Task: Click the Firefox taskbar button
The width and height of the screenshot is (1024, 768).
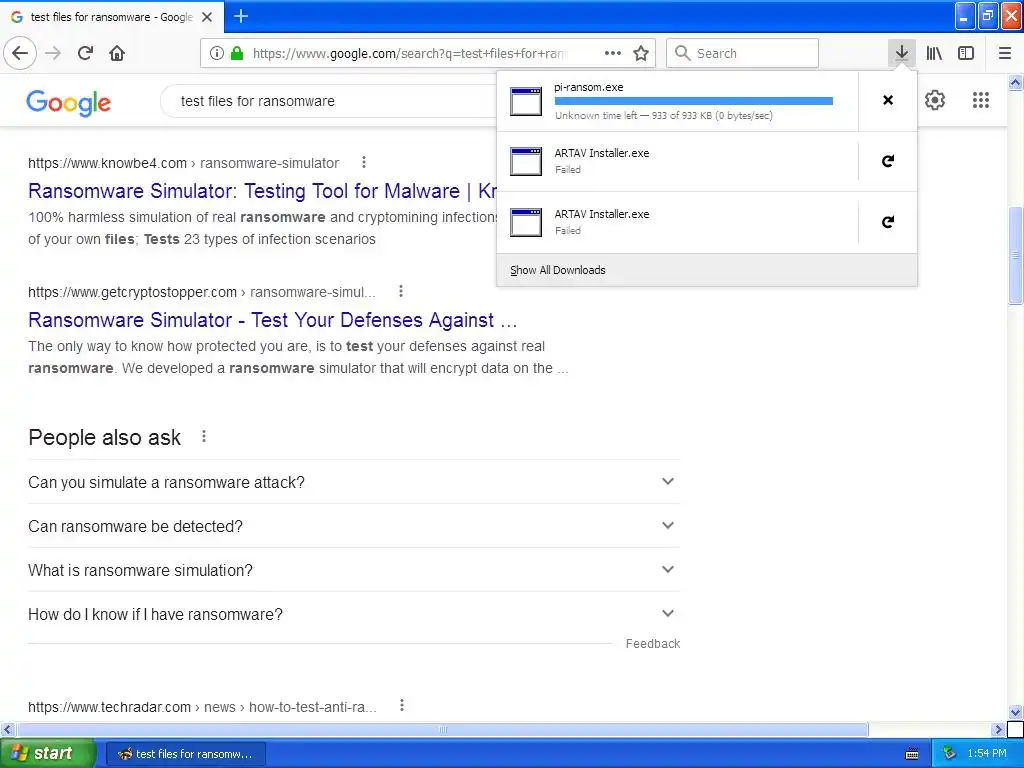Action: coord(185,754)
